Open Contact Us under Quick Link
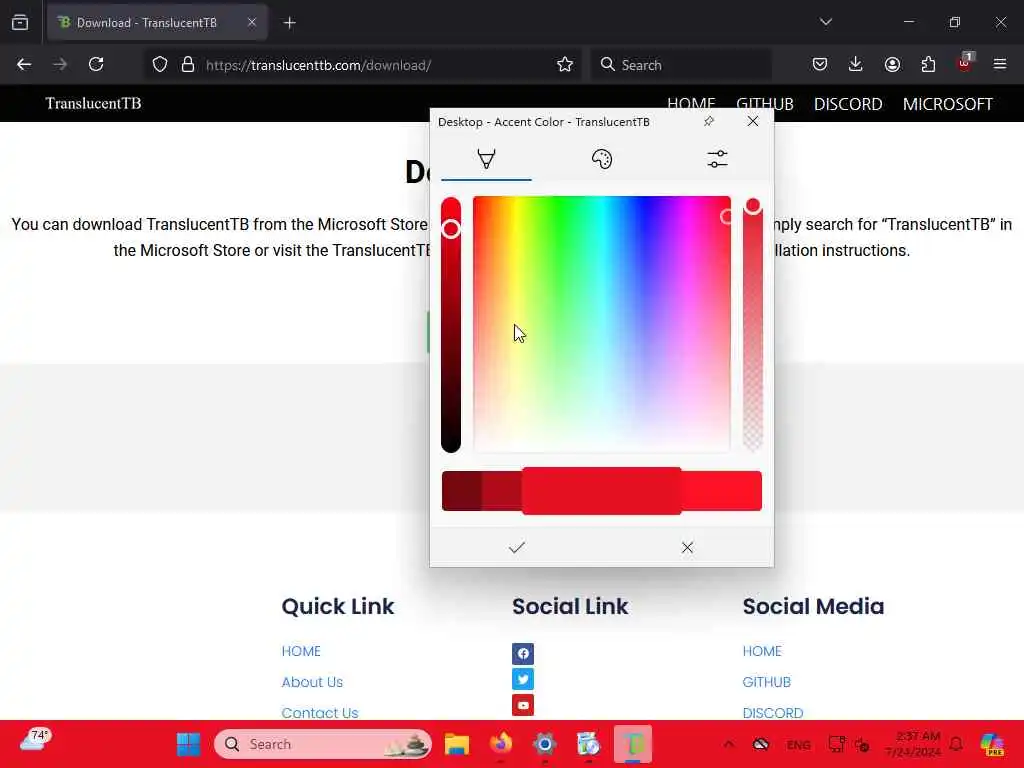The width and height of the screenshot is (1024, 768). [320, 712]
